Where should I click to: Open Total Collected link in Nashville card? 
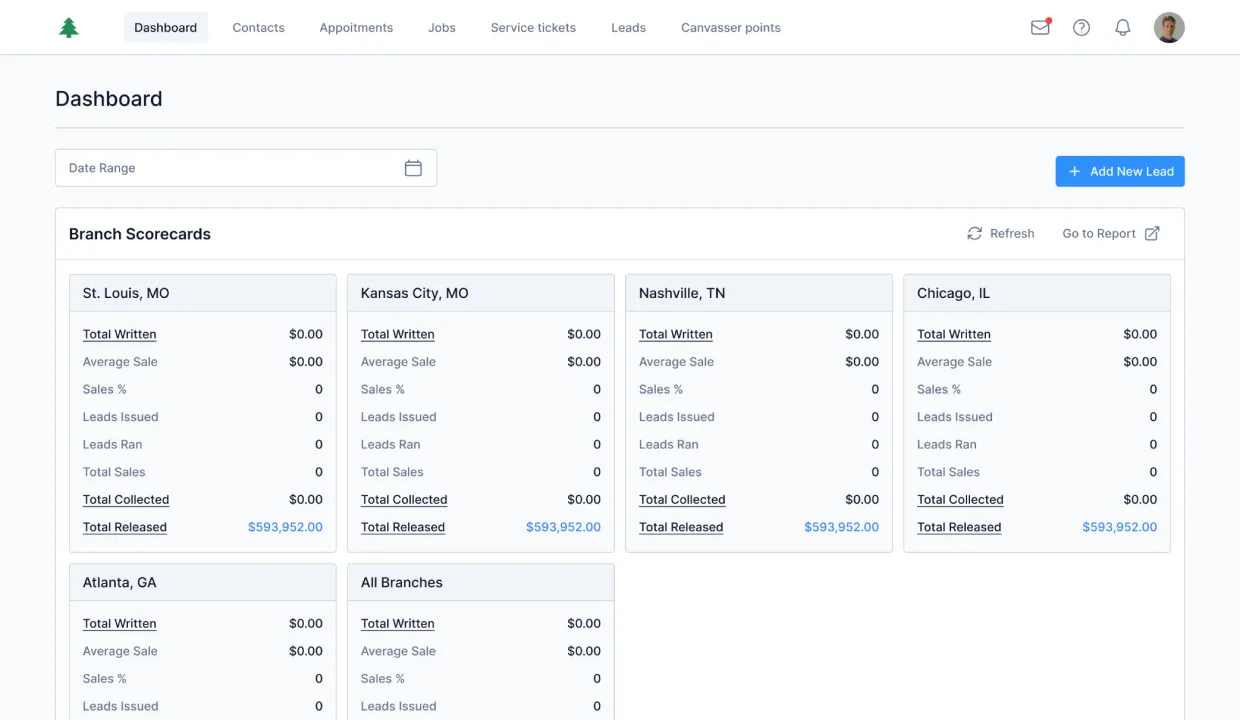tap(682, 499)
